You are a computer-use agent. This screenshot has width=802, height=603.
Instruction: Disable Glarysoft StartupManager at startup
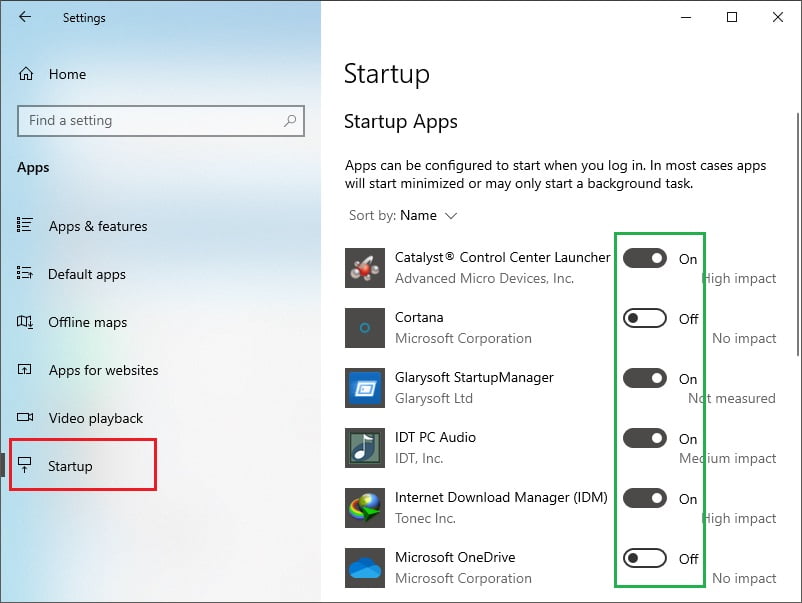[x=644, y=378]
